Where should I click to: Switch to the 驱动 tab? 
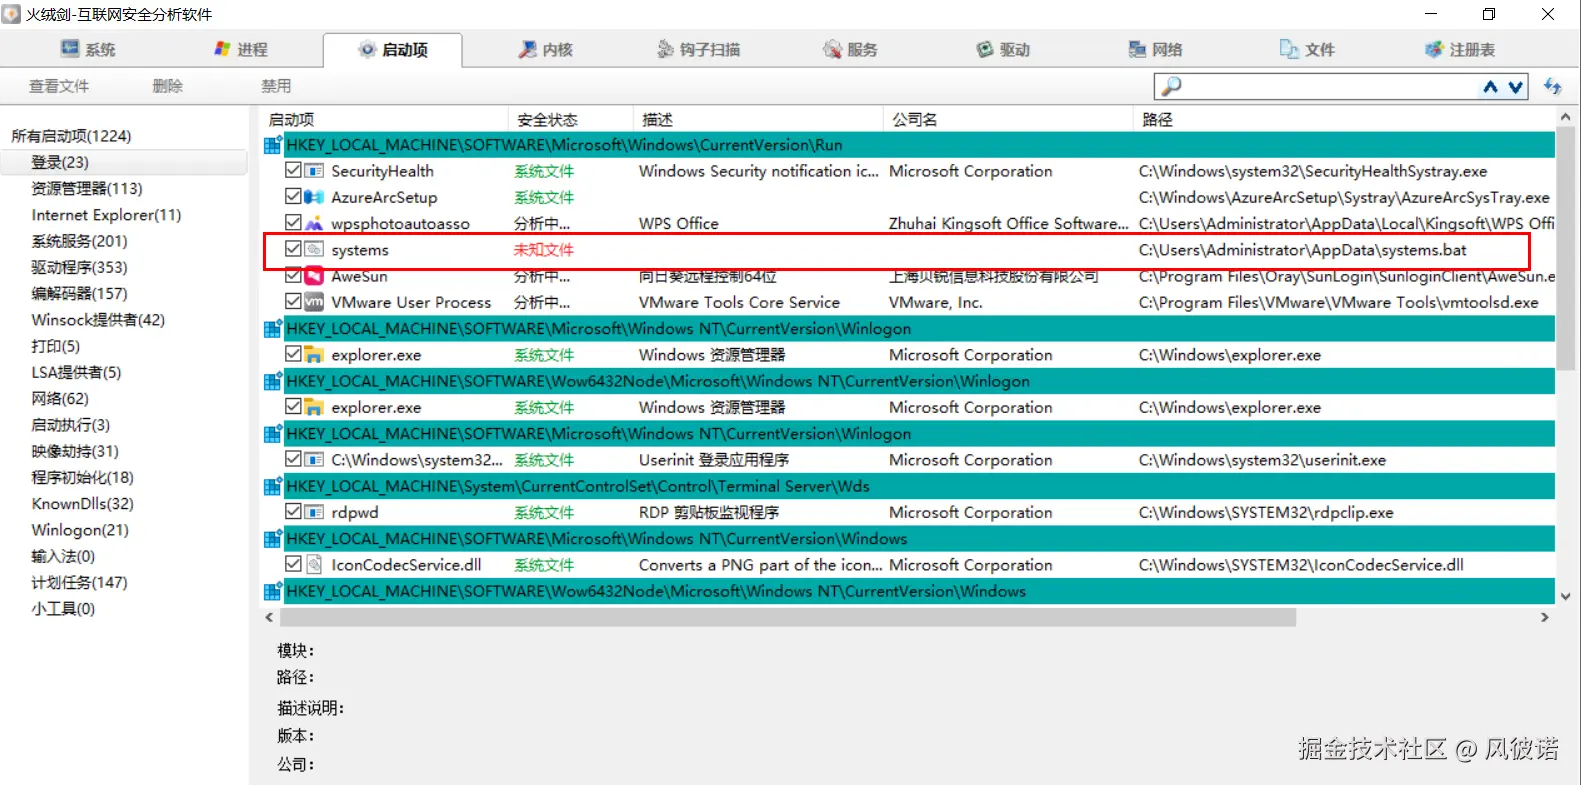[1003, 49]
